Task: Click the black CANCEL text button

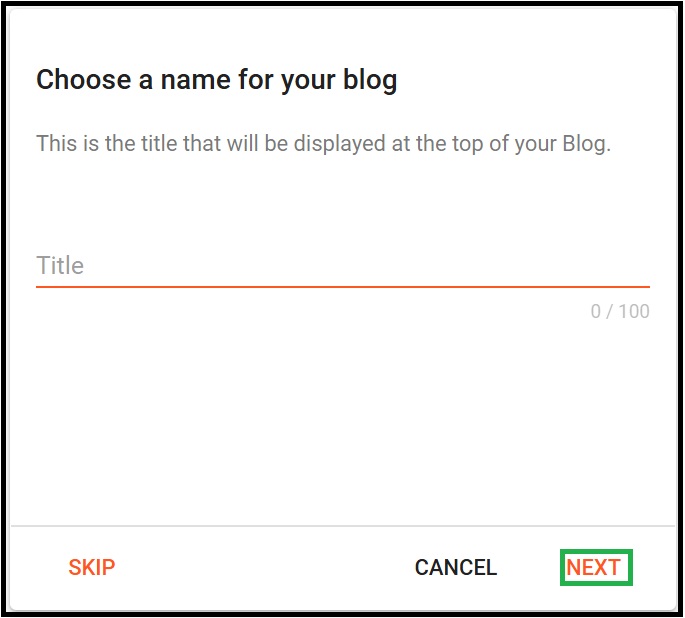Action: click(455, 568)
